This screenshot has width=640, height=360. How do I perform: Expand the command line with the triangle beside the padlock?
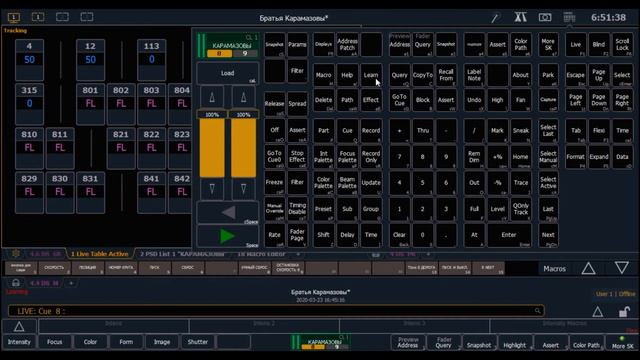(x=598, y=312)
